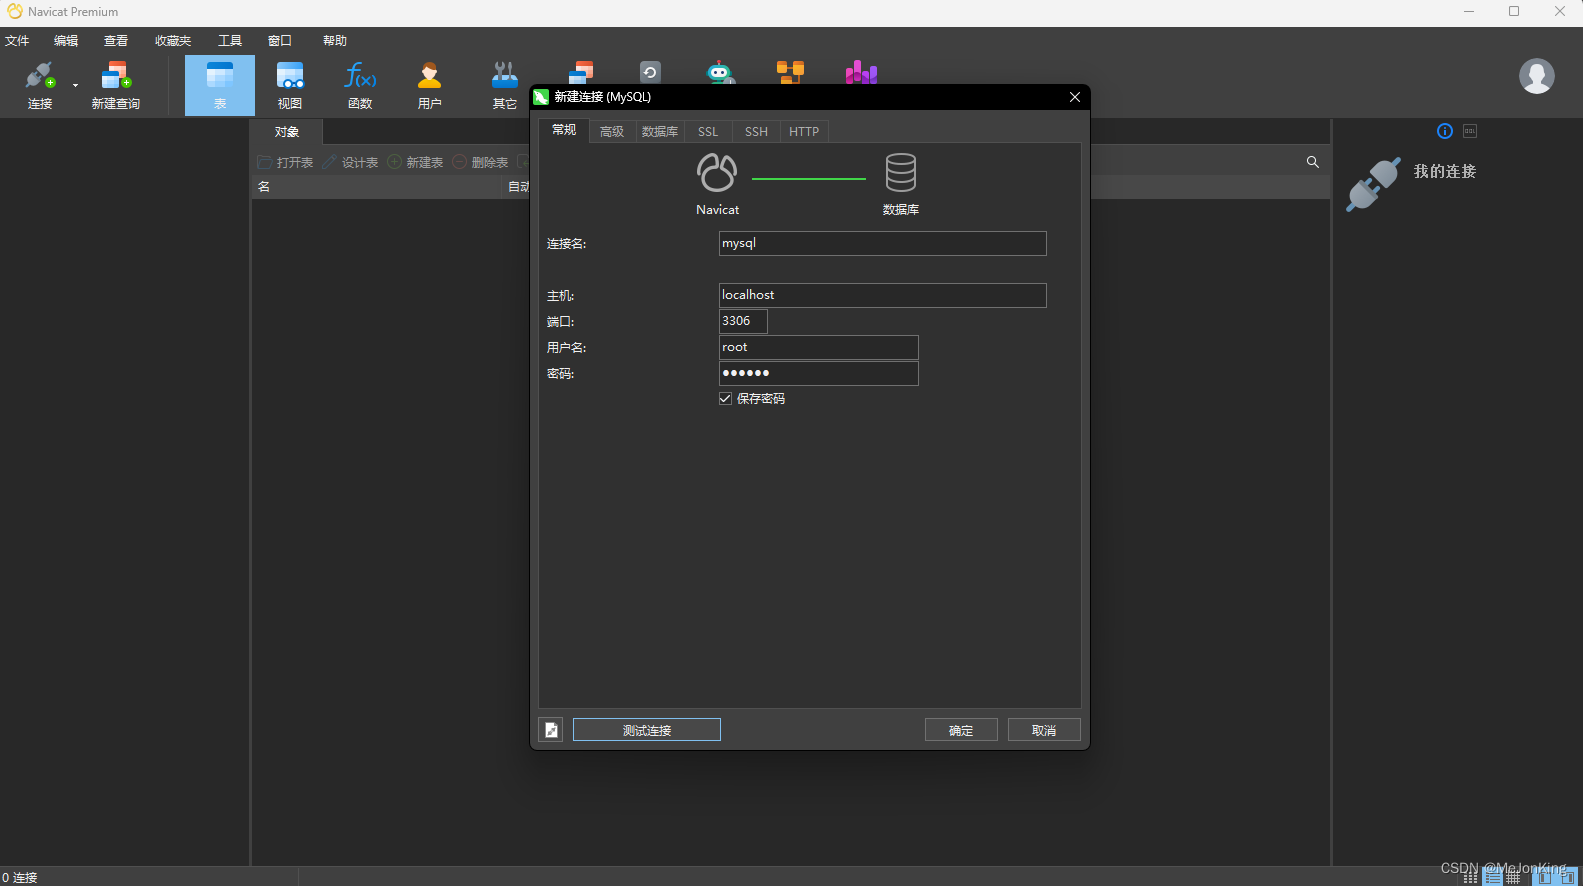Select the 对象 tab in main window

[287, 132]
